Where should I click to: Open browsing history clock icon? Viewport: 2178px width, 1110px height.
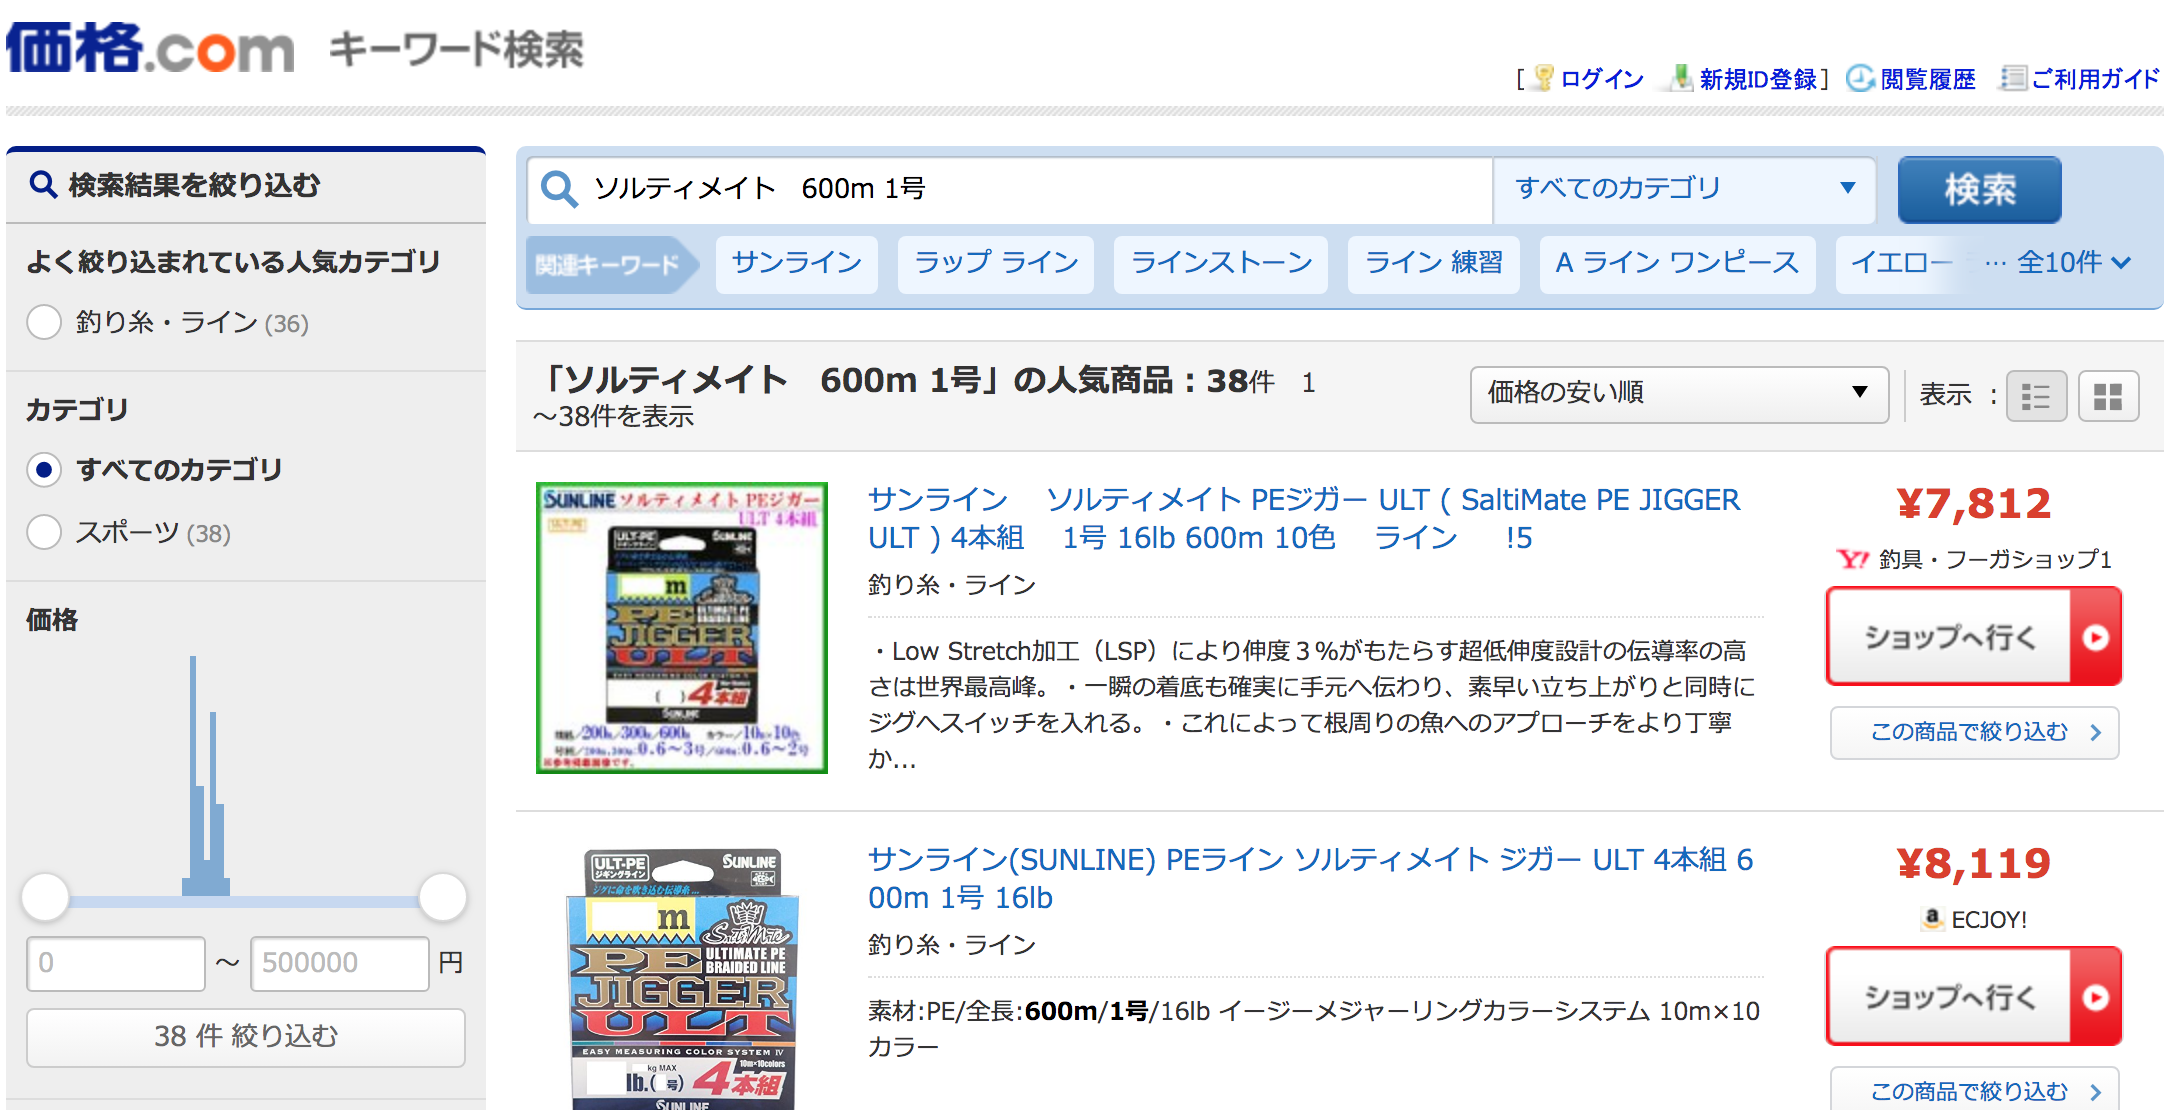(x=1859, y=78)
